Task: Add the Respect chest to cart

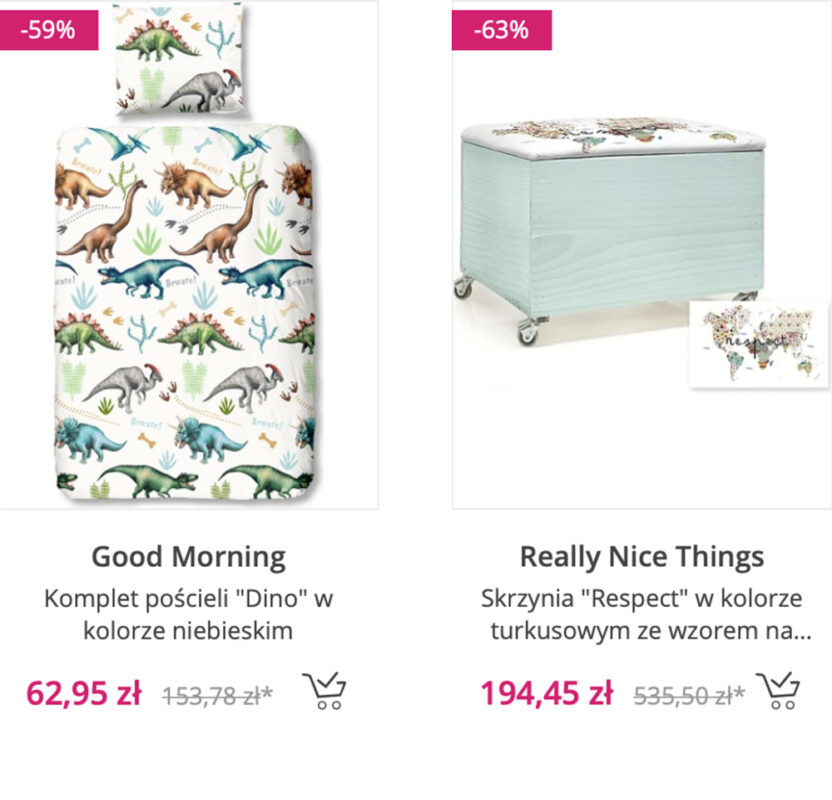Action: [778, 690]
